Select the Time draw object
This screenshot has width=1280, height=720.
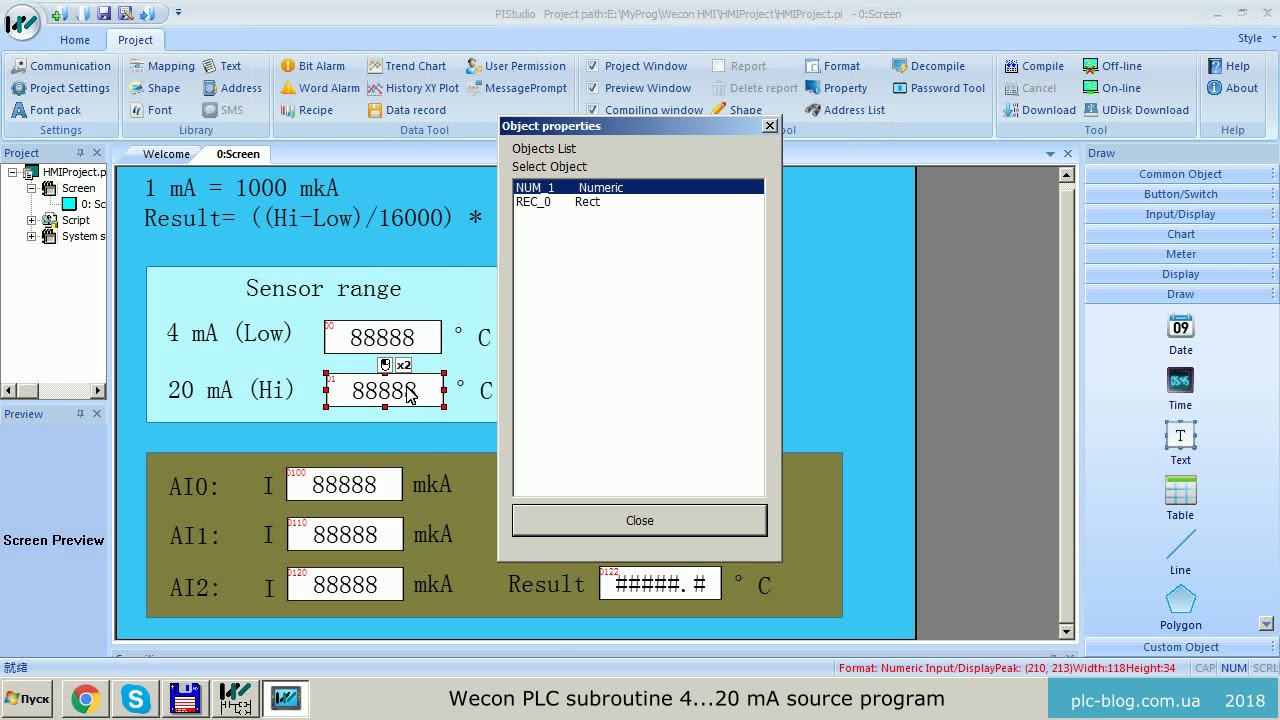tap(1180, 390)
